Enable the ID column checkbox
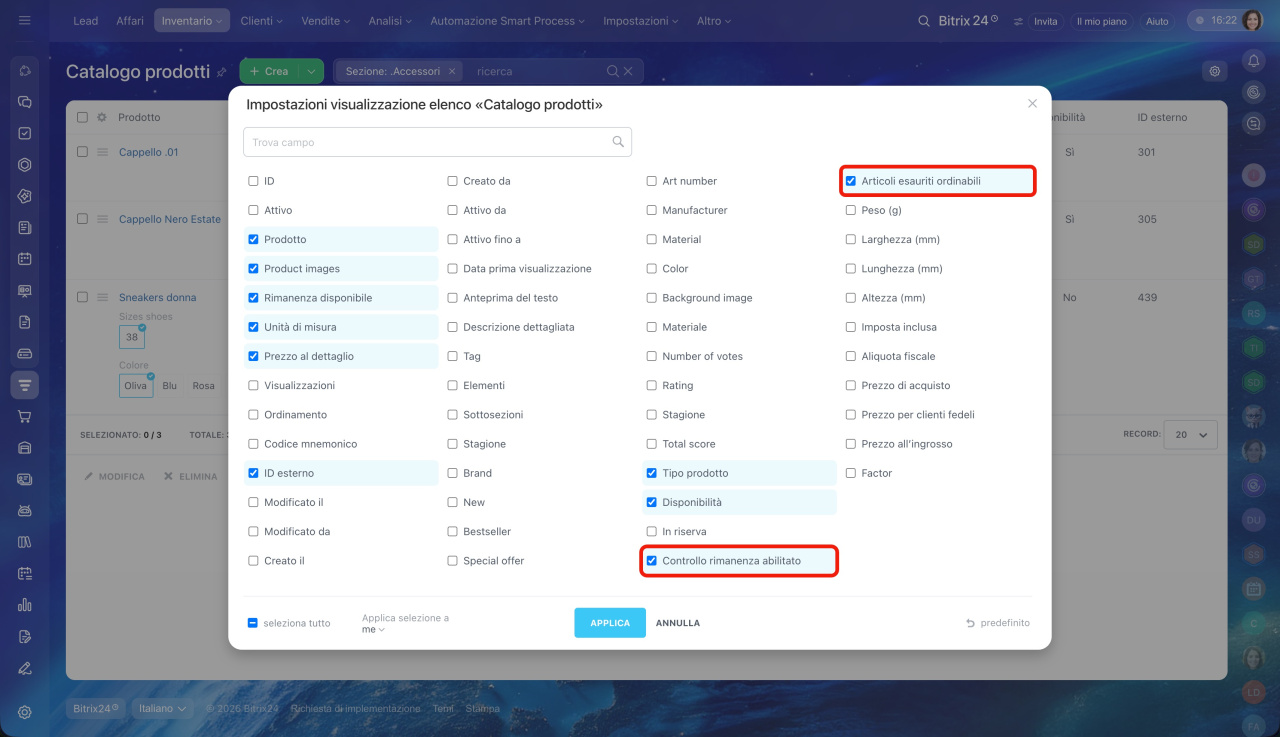 point(253,181)
